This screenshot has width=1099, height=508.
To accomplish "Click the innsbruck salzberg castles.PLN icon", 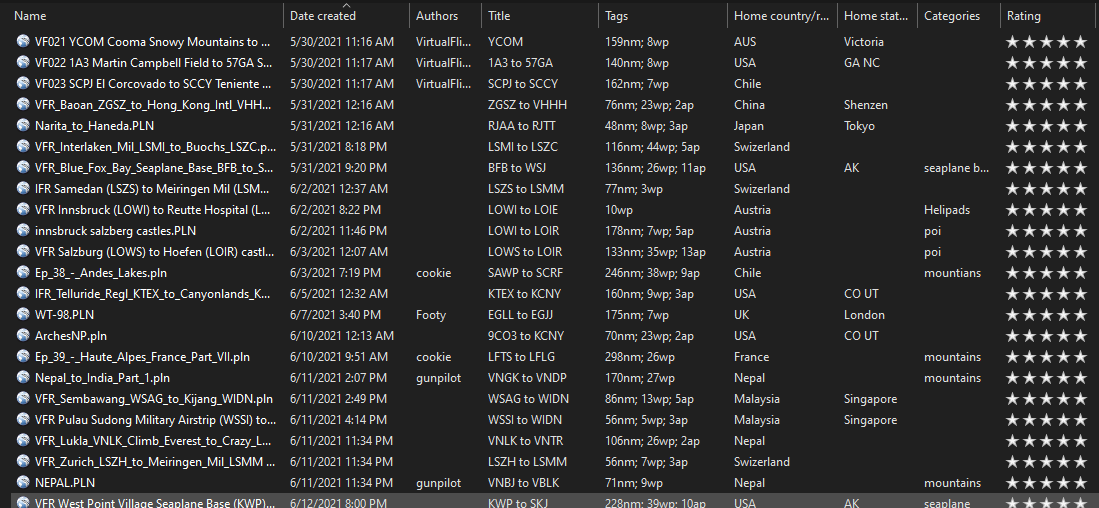I will tap(23, 231).
